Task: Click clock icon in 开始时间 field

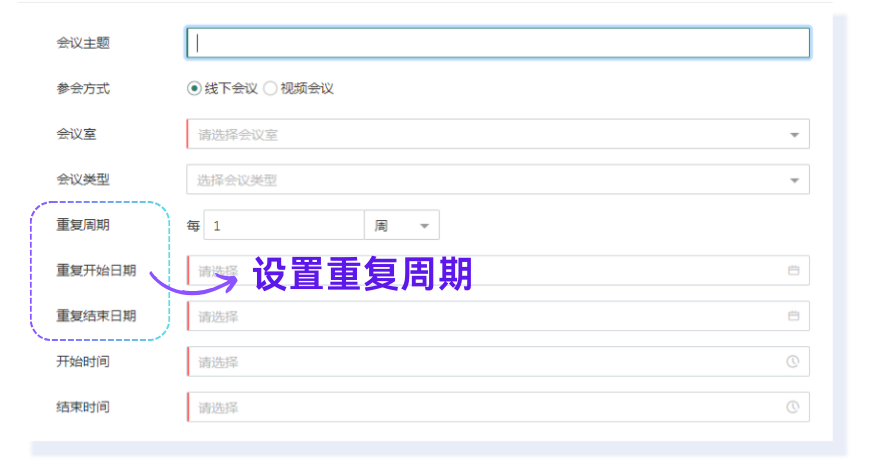Action: [x=793, y=361]
